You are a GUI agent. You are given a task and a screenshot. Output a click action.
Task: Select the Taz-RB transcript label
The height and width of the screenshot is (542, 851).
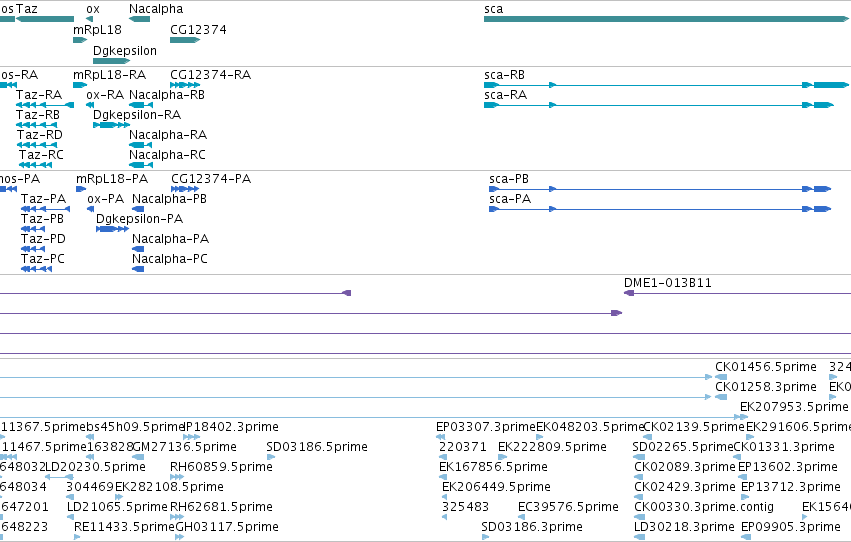coord(38,115)
